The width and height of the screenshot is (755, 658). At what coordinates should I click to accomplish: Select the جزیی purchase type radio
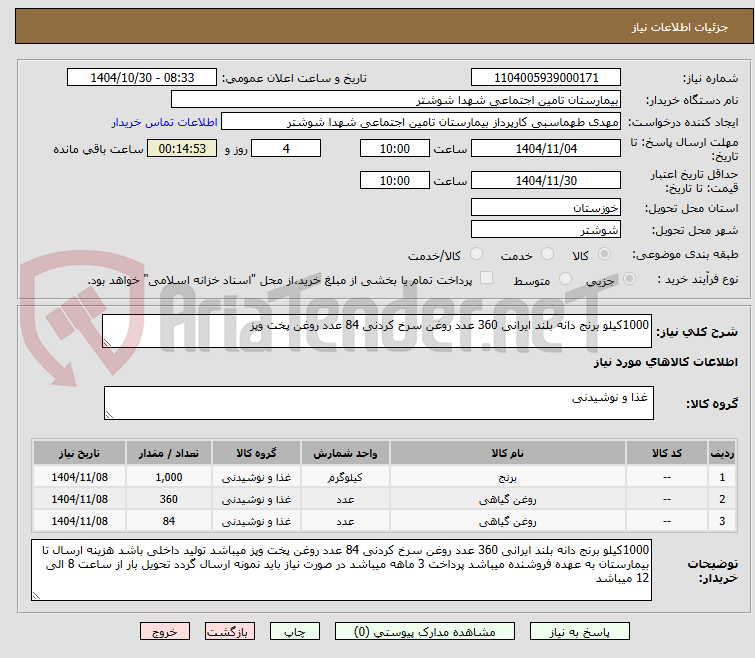pos(629,278)
